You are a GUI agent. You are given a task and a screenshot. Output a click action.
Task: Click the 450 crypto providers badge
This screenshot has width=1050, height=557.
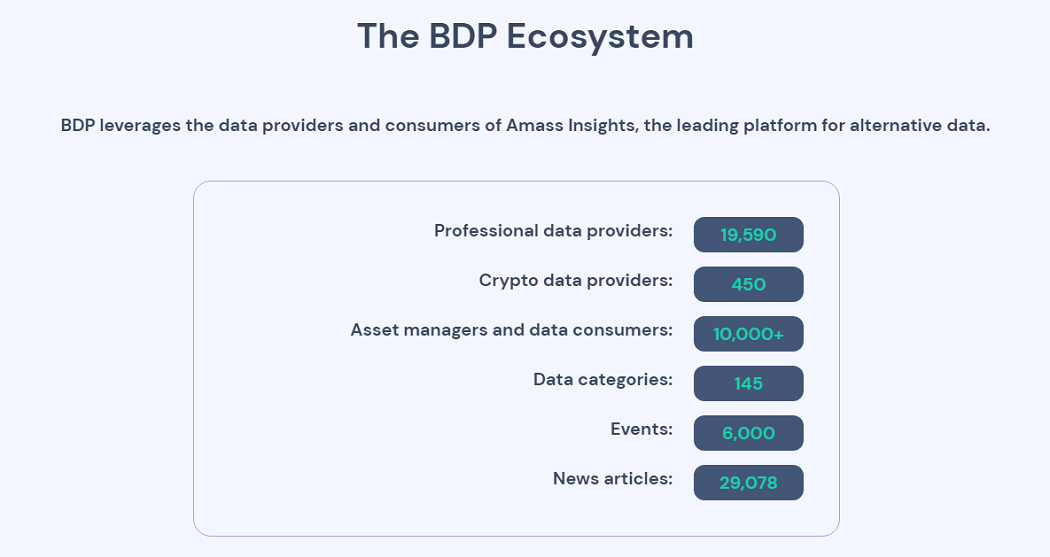(749, 284)
